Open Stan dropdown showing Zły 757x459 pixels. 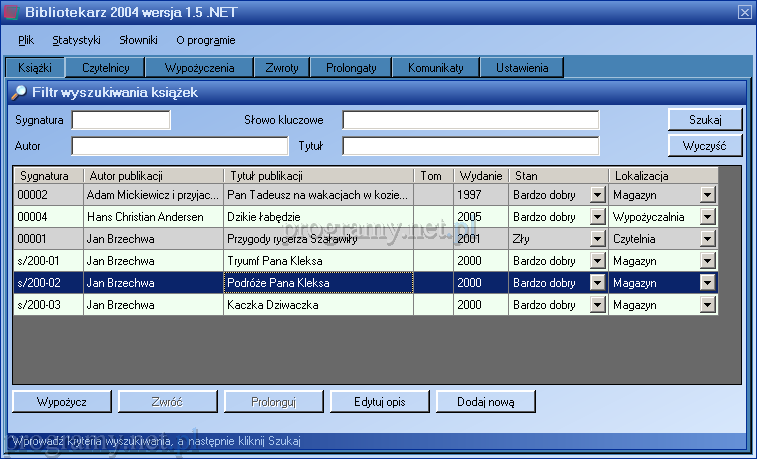[598, 238]
